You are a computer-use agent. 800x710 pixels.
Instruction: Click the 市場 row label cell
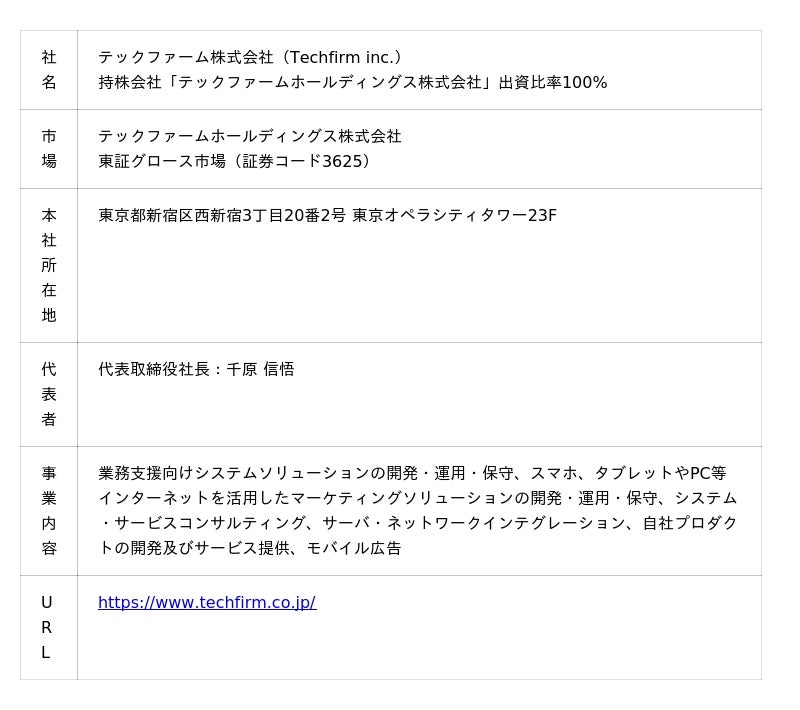coord(48,148)
